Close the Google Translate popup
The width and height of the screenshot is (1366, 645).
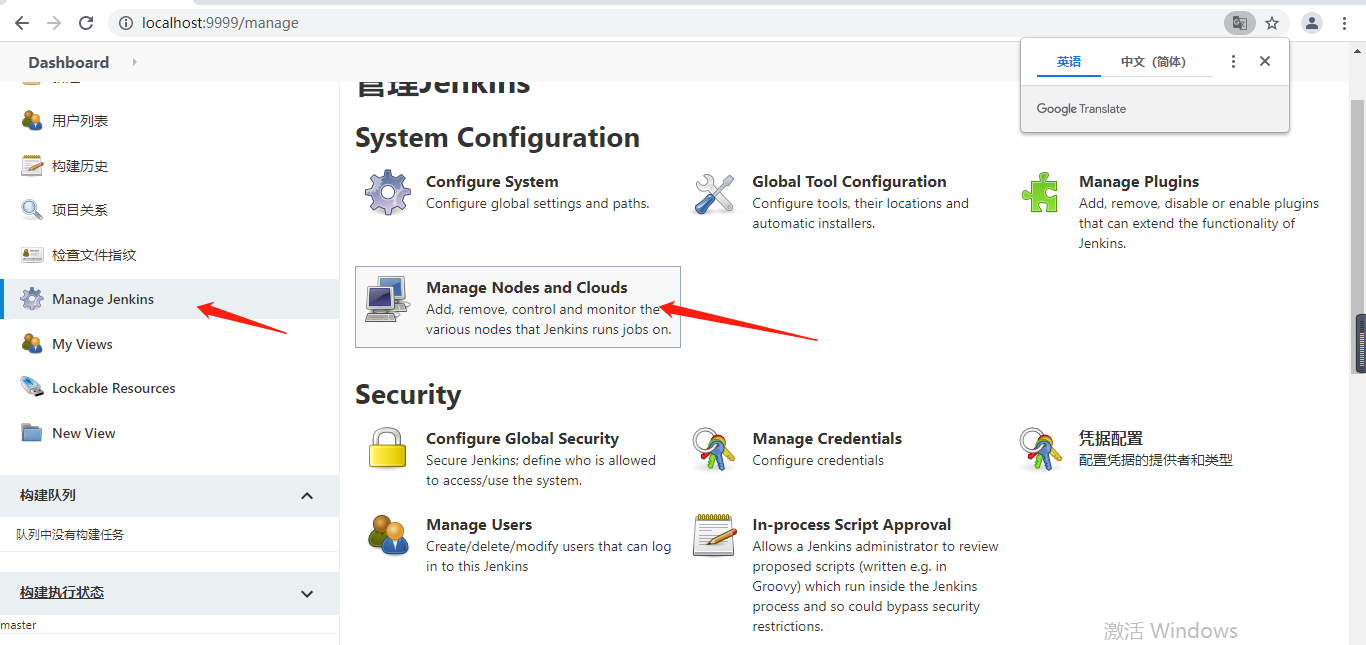[x=1265, y=61]
